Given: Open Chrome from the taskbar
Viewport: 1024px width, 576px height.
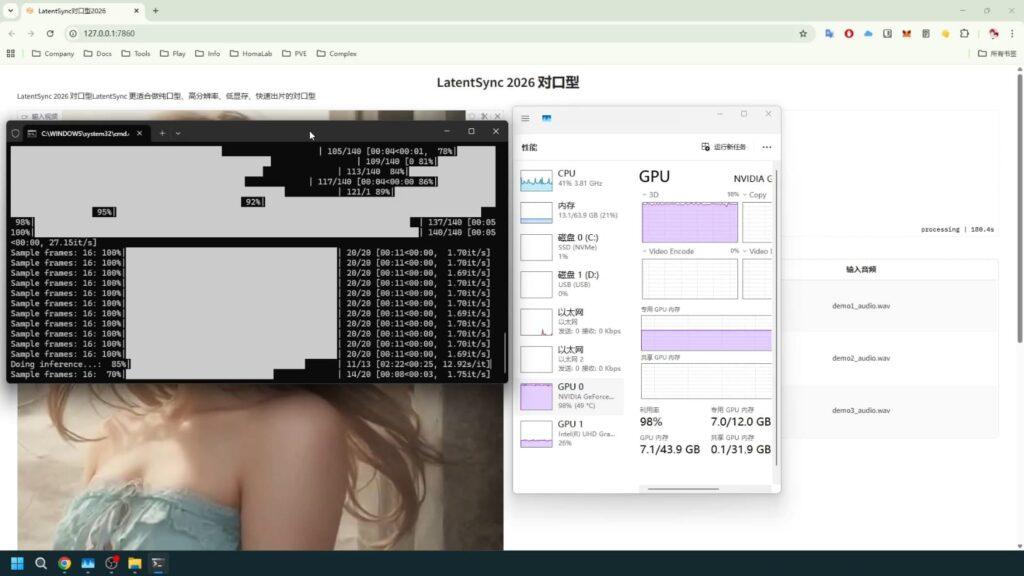Looking at the screenshot, I should [x=64, y=563].
